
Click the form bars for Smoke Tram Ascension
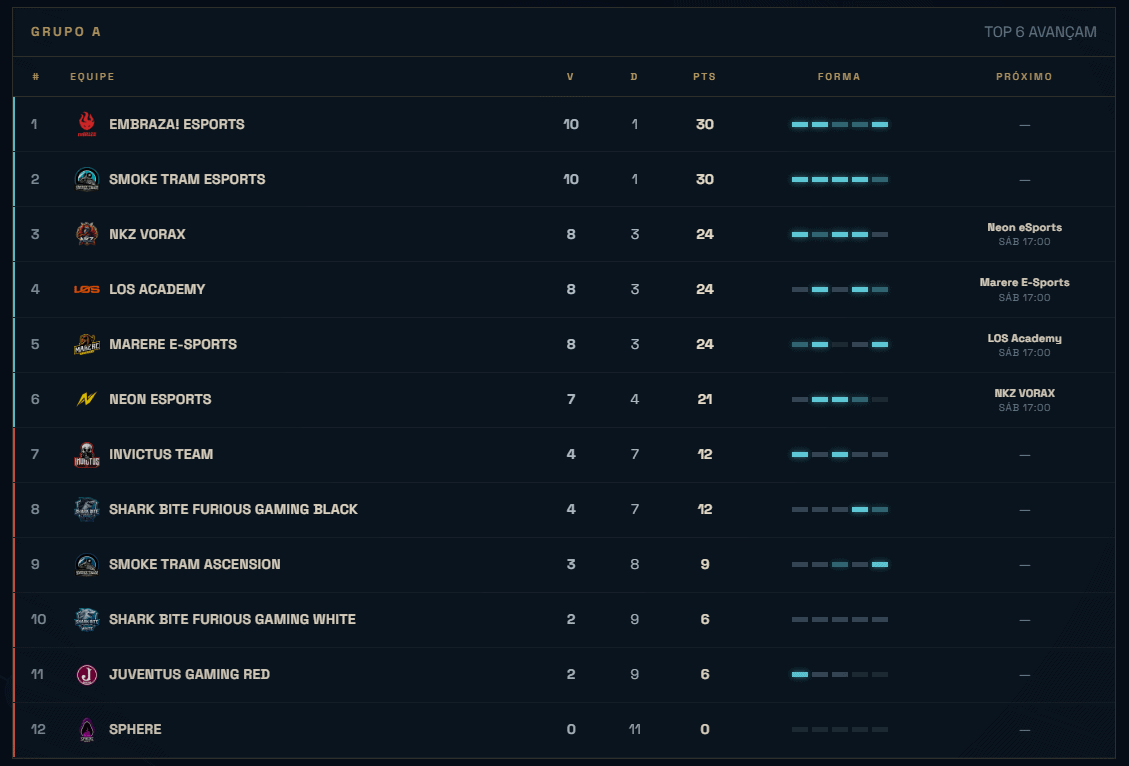pos(840,564)
